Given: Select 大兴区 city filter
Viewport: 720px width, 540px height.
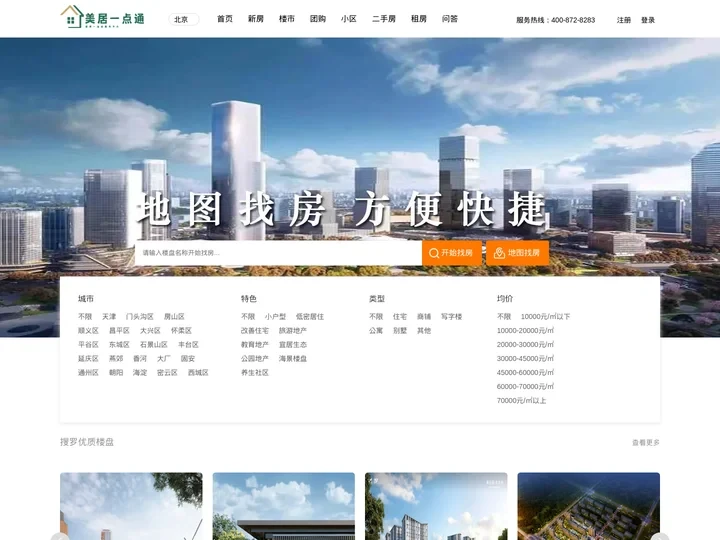Looking at the screenshot, I should (150, 331).
